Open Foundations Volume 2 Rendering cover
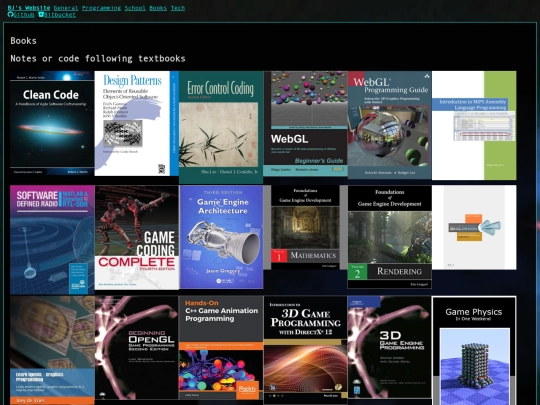 point(390,237)
